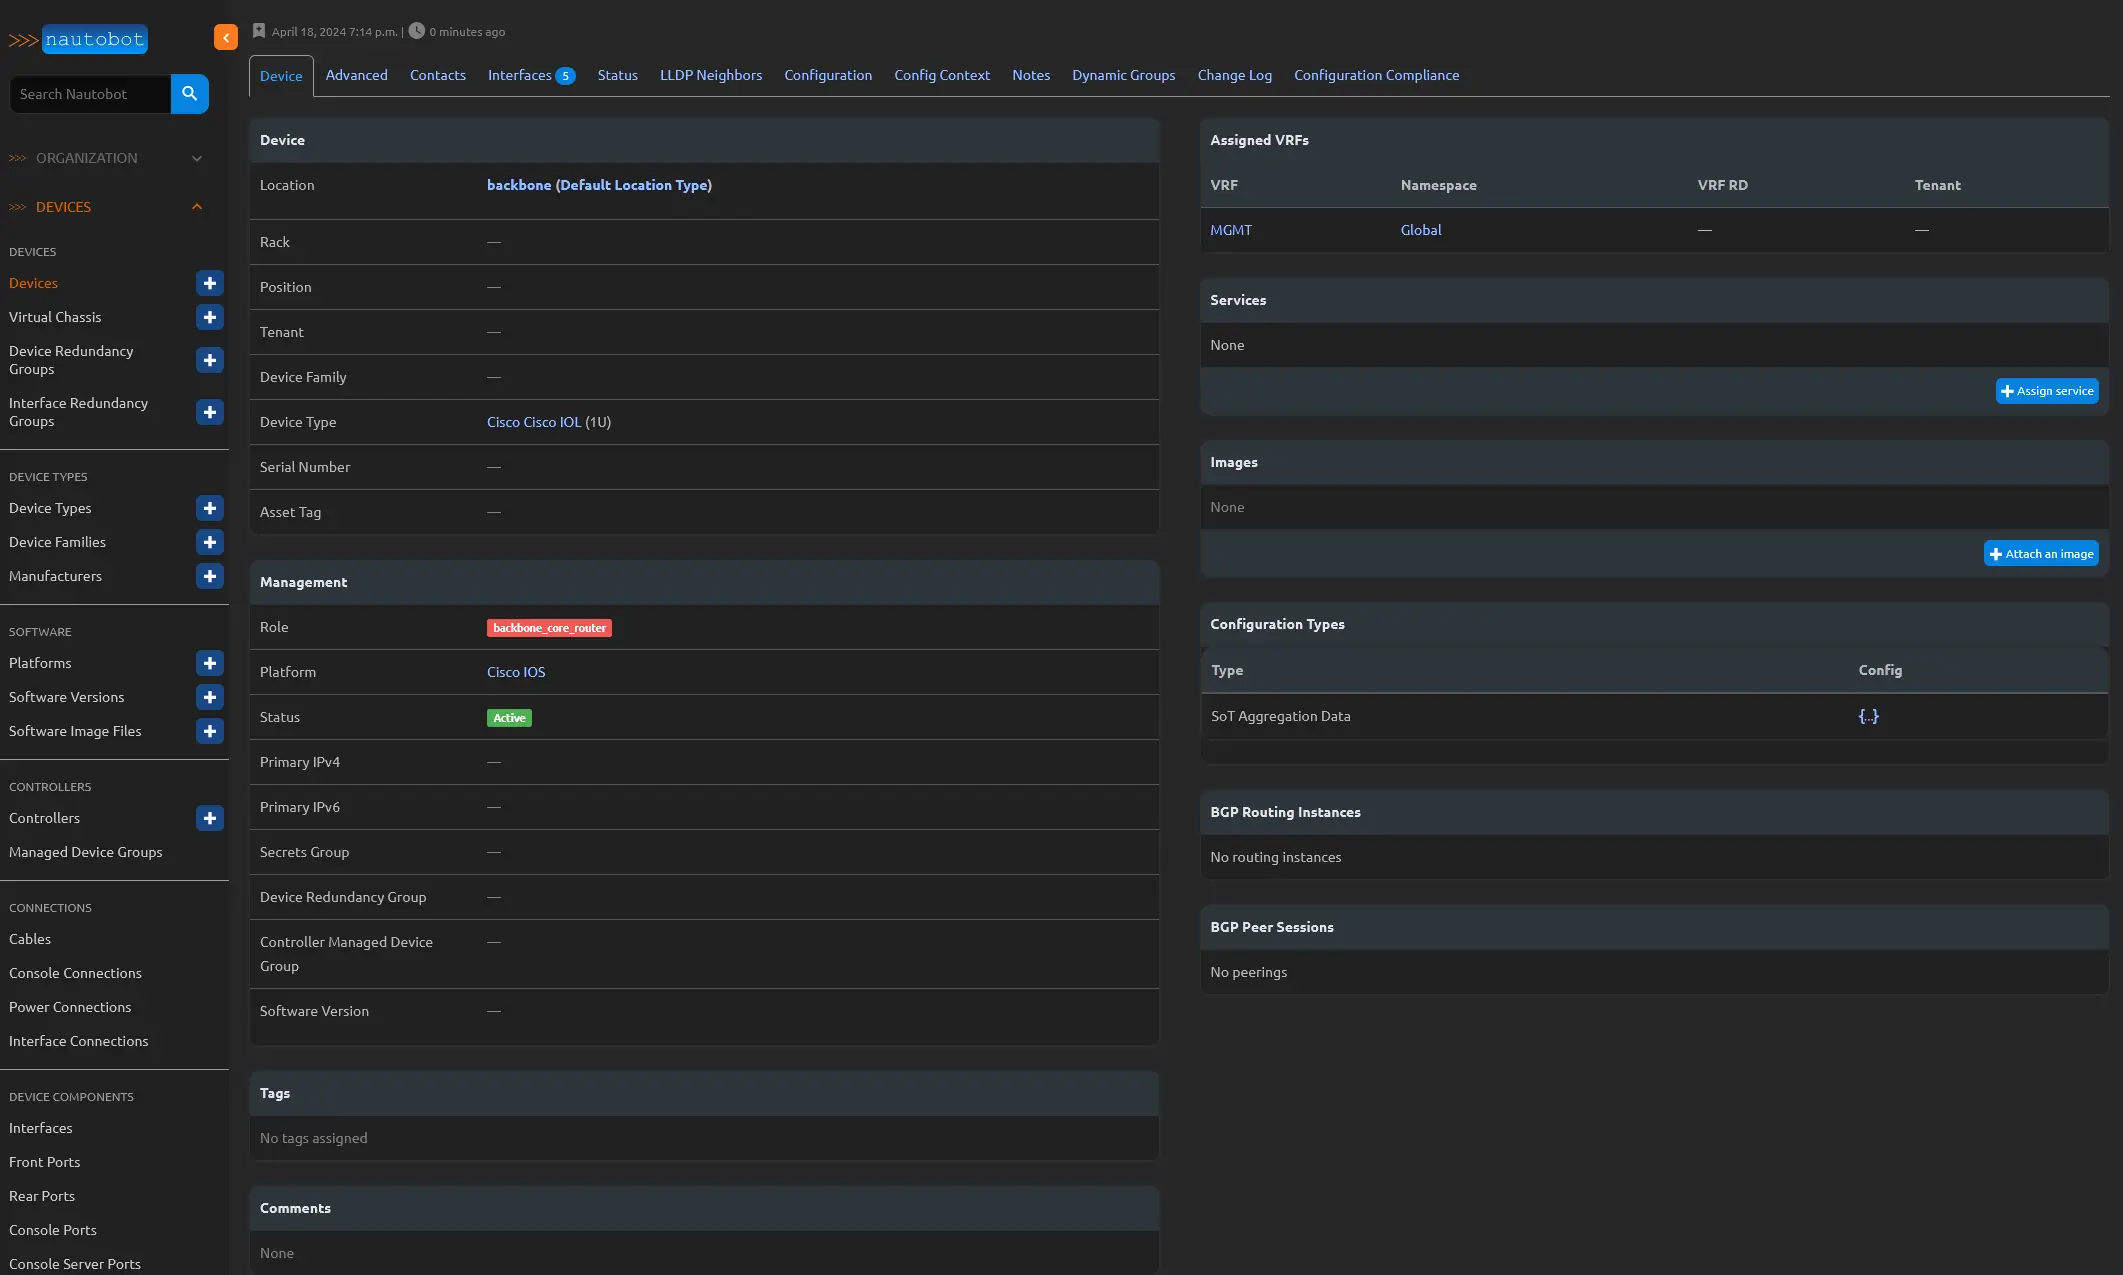Screen dimensions: 2123x1275
Task: Click the Assign service button
Action: tap(2046, 391)
